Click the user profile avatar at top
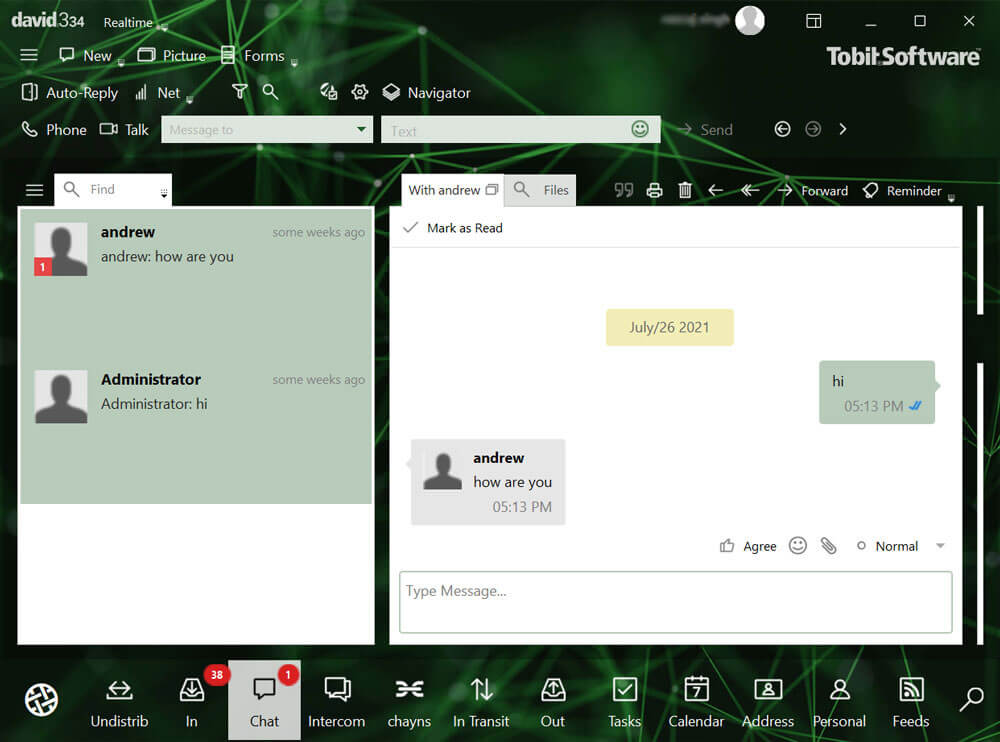Image resolution: width=1000 pixels, height=742 pixels. click(x=749, y=20)
